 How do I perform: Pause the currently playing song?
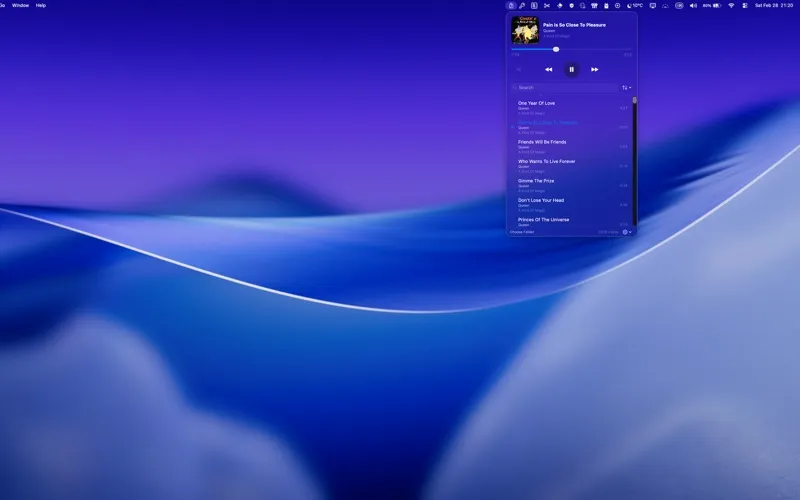coord(571,69)
